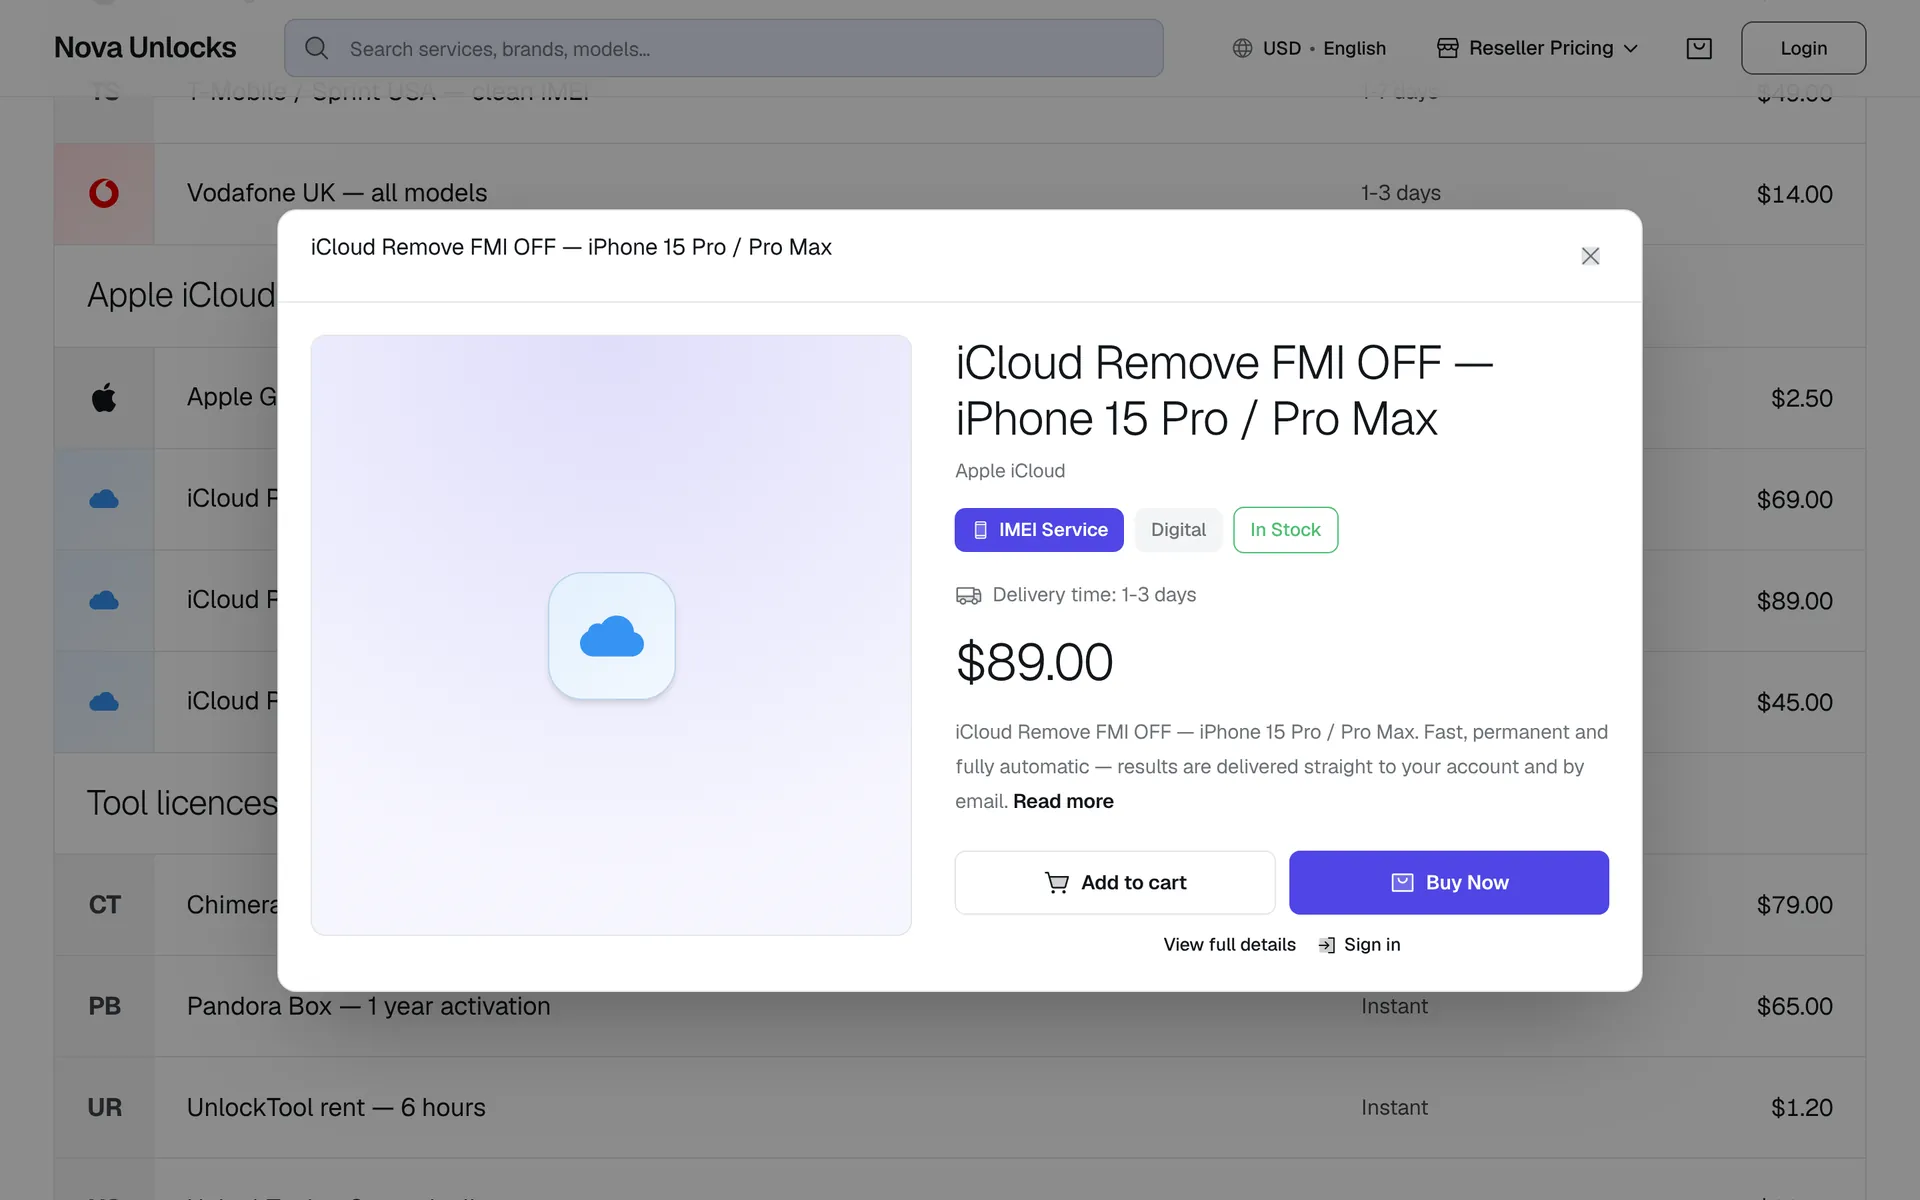This screenshot has width=1920, height=1200.
Task: Open the shopping cart icon in header
Action: point(1698,48)
